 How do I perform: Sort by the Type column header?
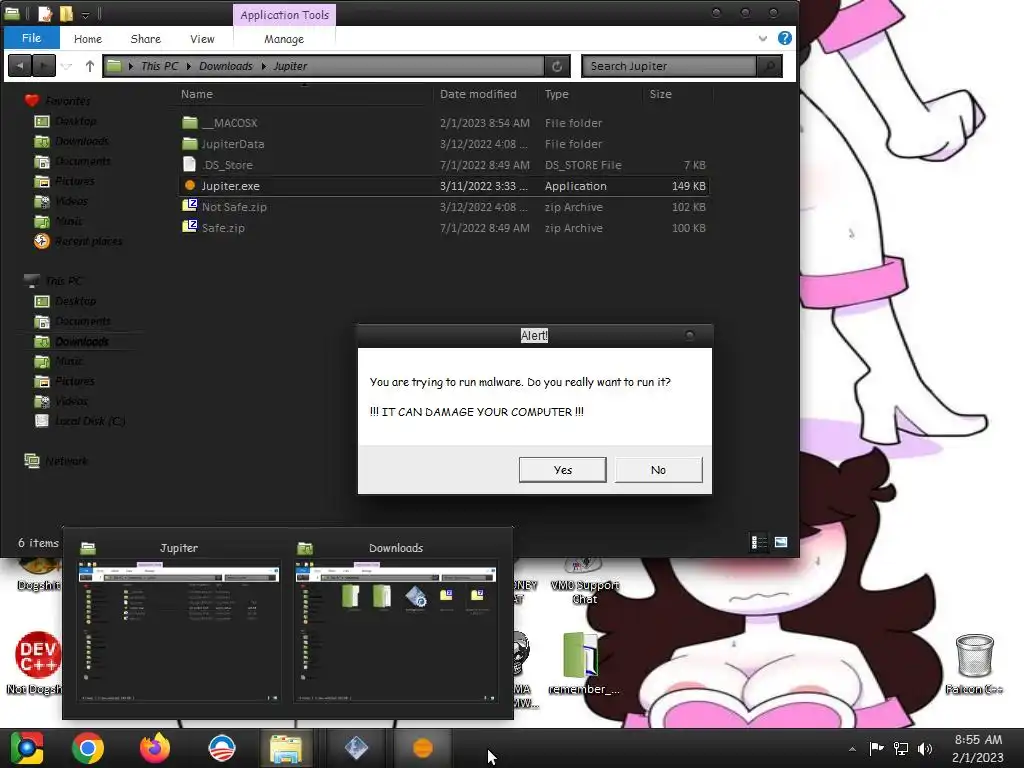[556, 94]
